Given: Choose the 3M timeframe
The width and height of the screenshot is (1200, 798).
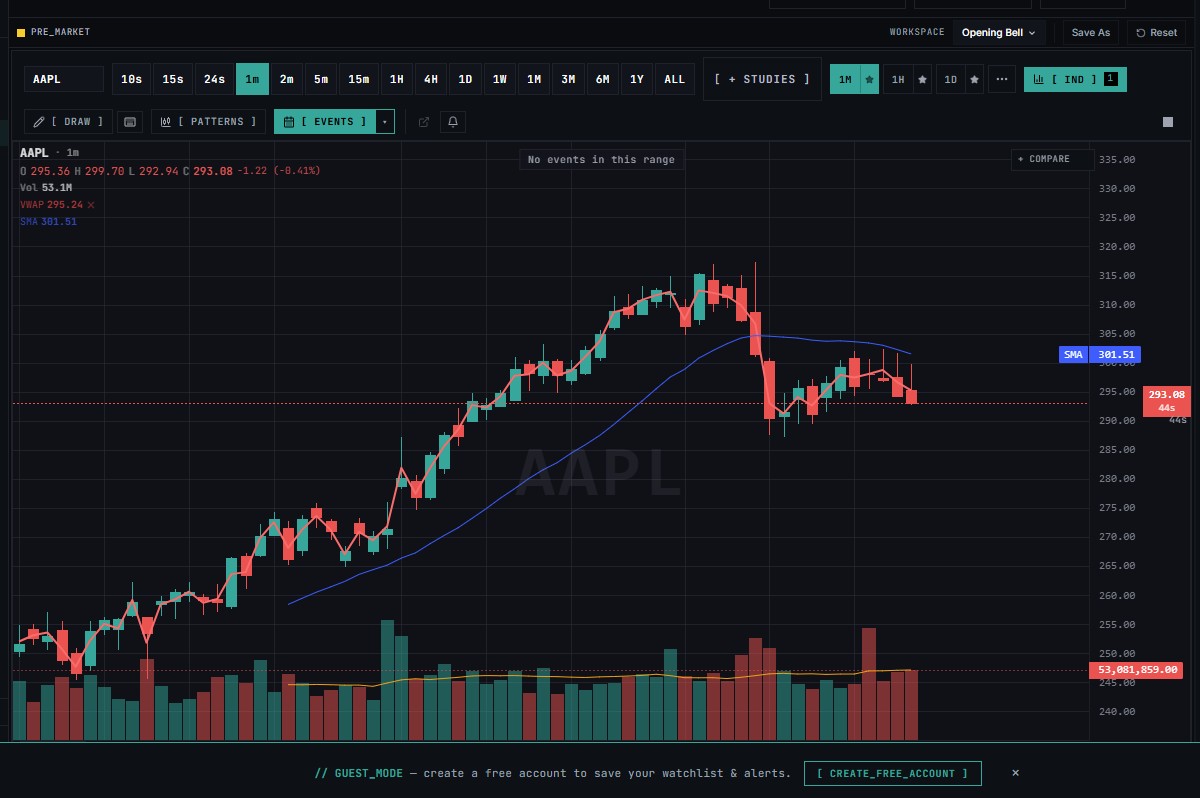Looking at the screenshot, I should [x=568, y=79].
